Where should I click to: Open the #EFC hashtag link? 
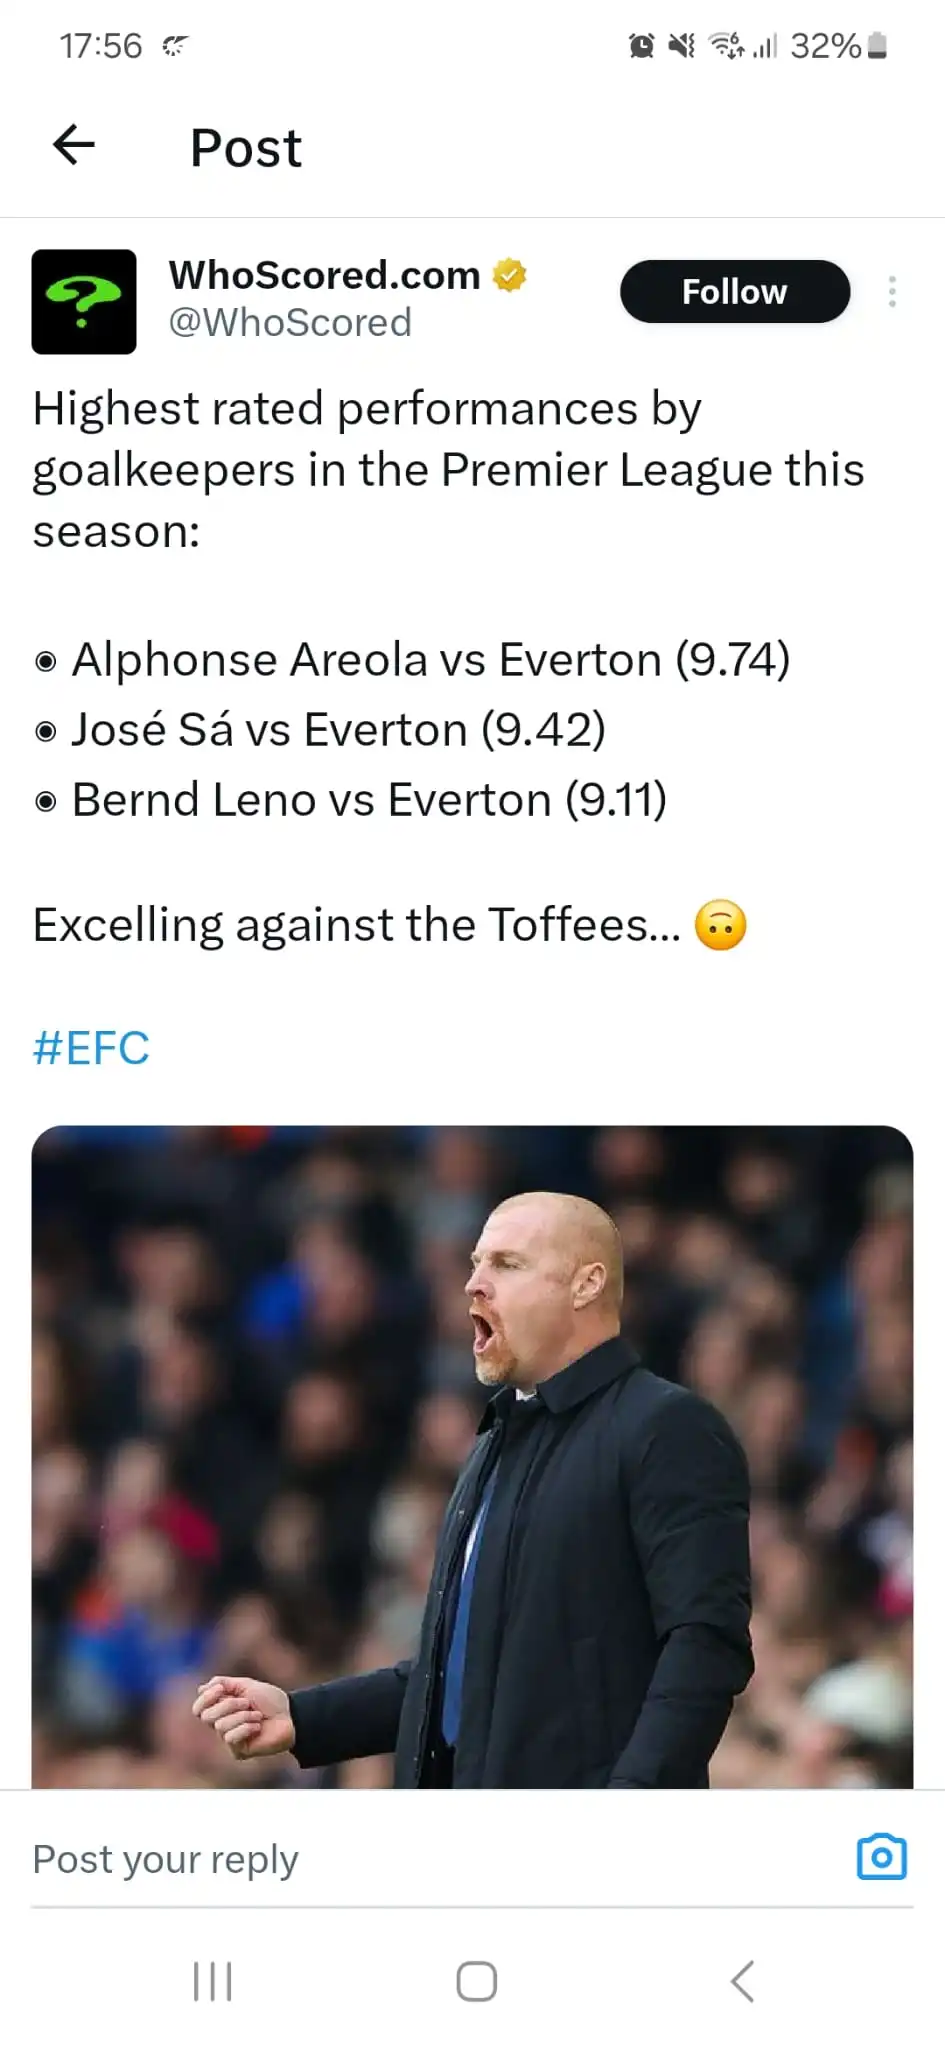(x=91, y=1048)
